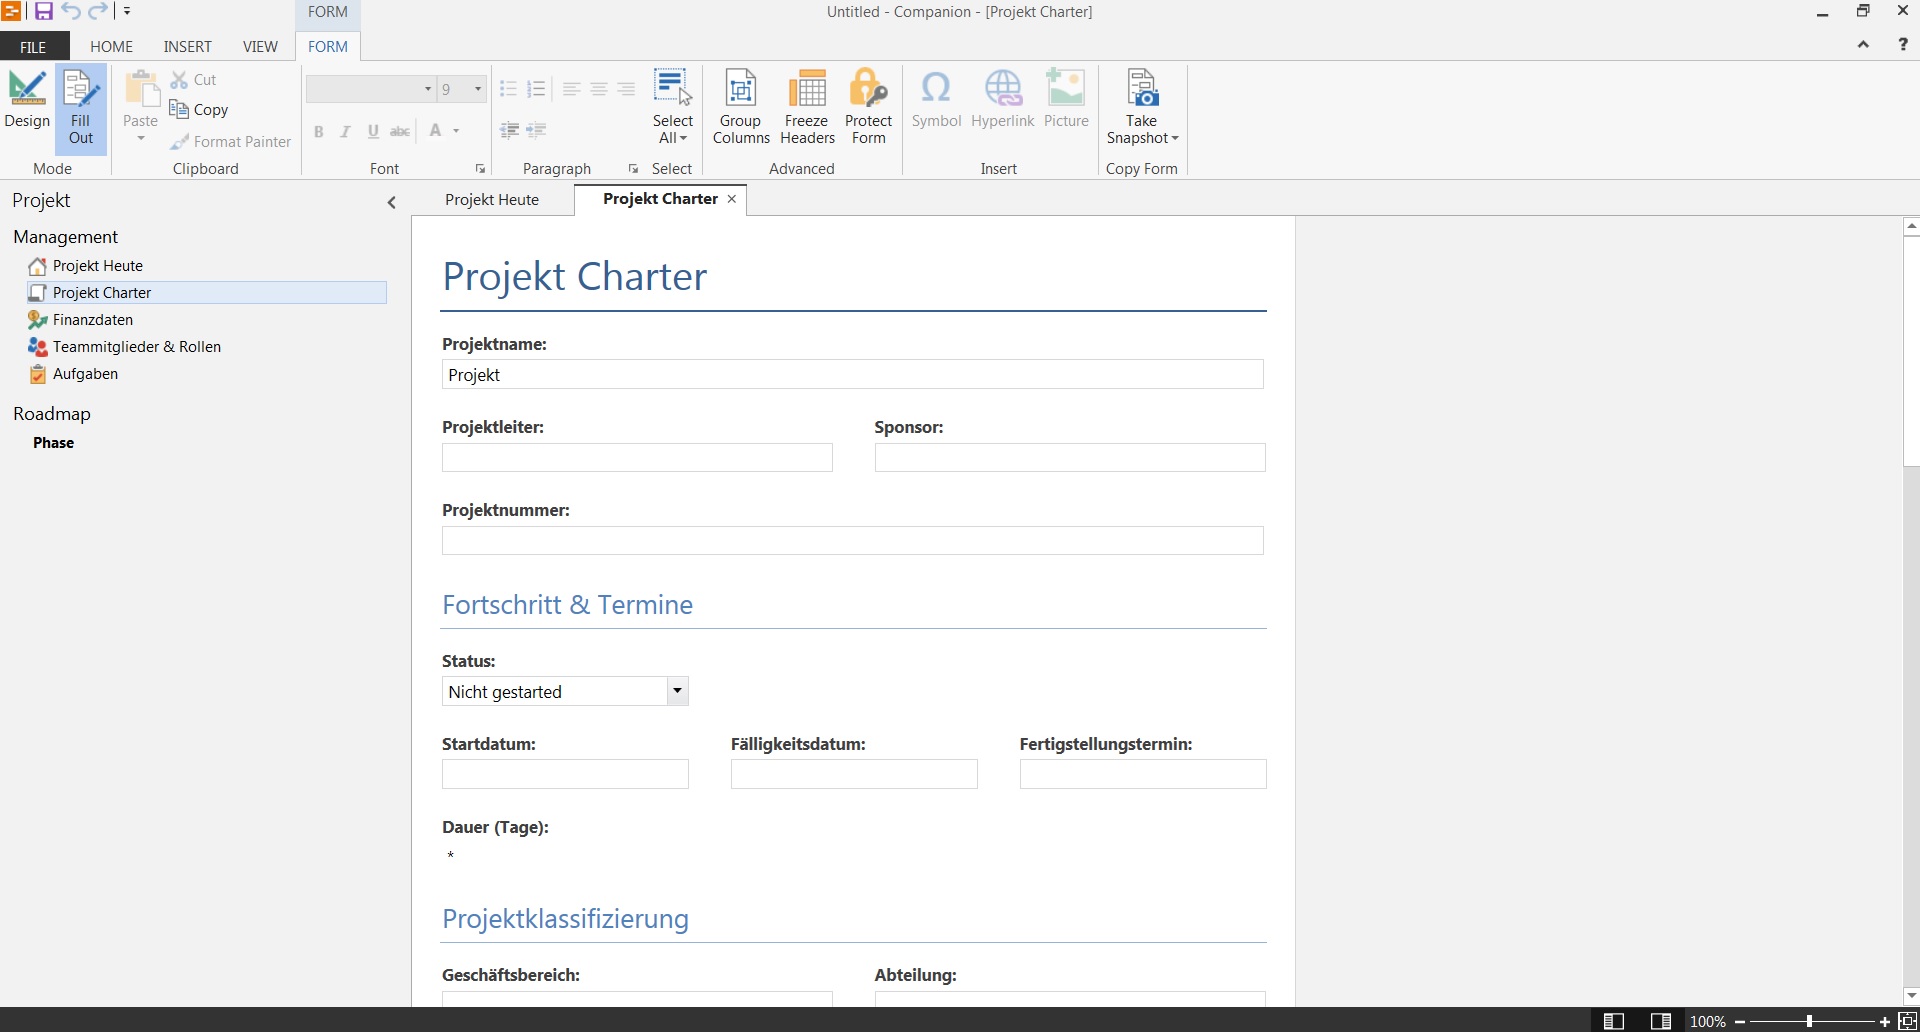Apply numbered list formatting

[536, 89]
